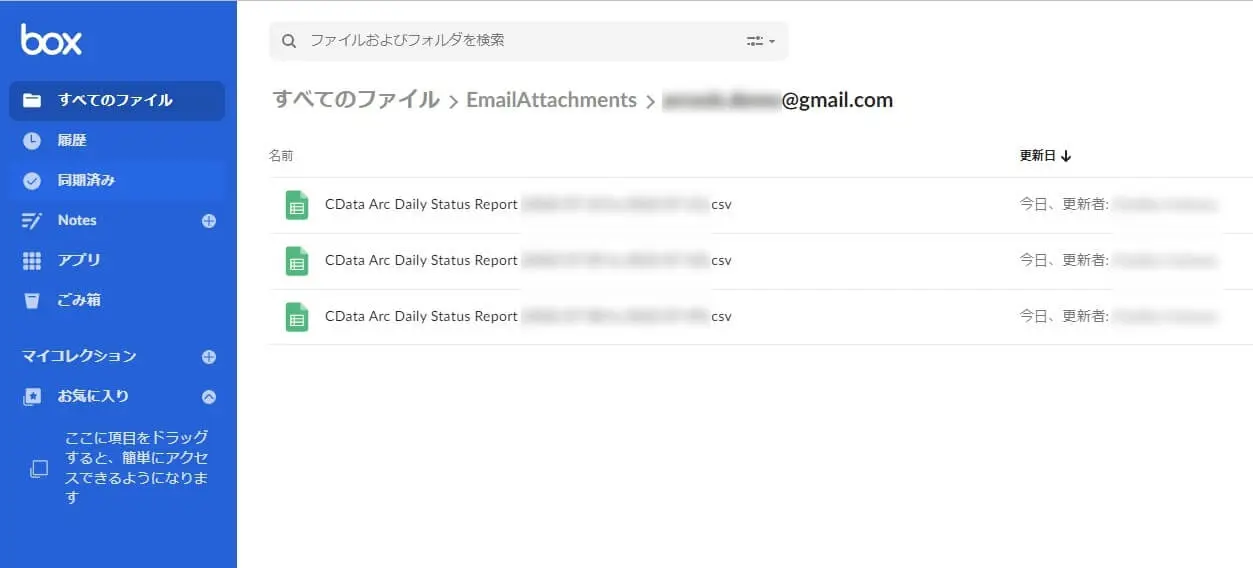Collapse the お気に入り section chevron
Screen dimensions: 1253x568
(x=209, y=396)
